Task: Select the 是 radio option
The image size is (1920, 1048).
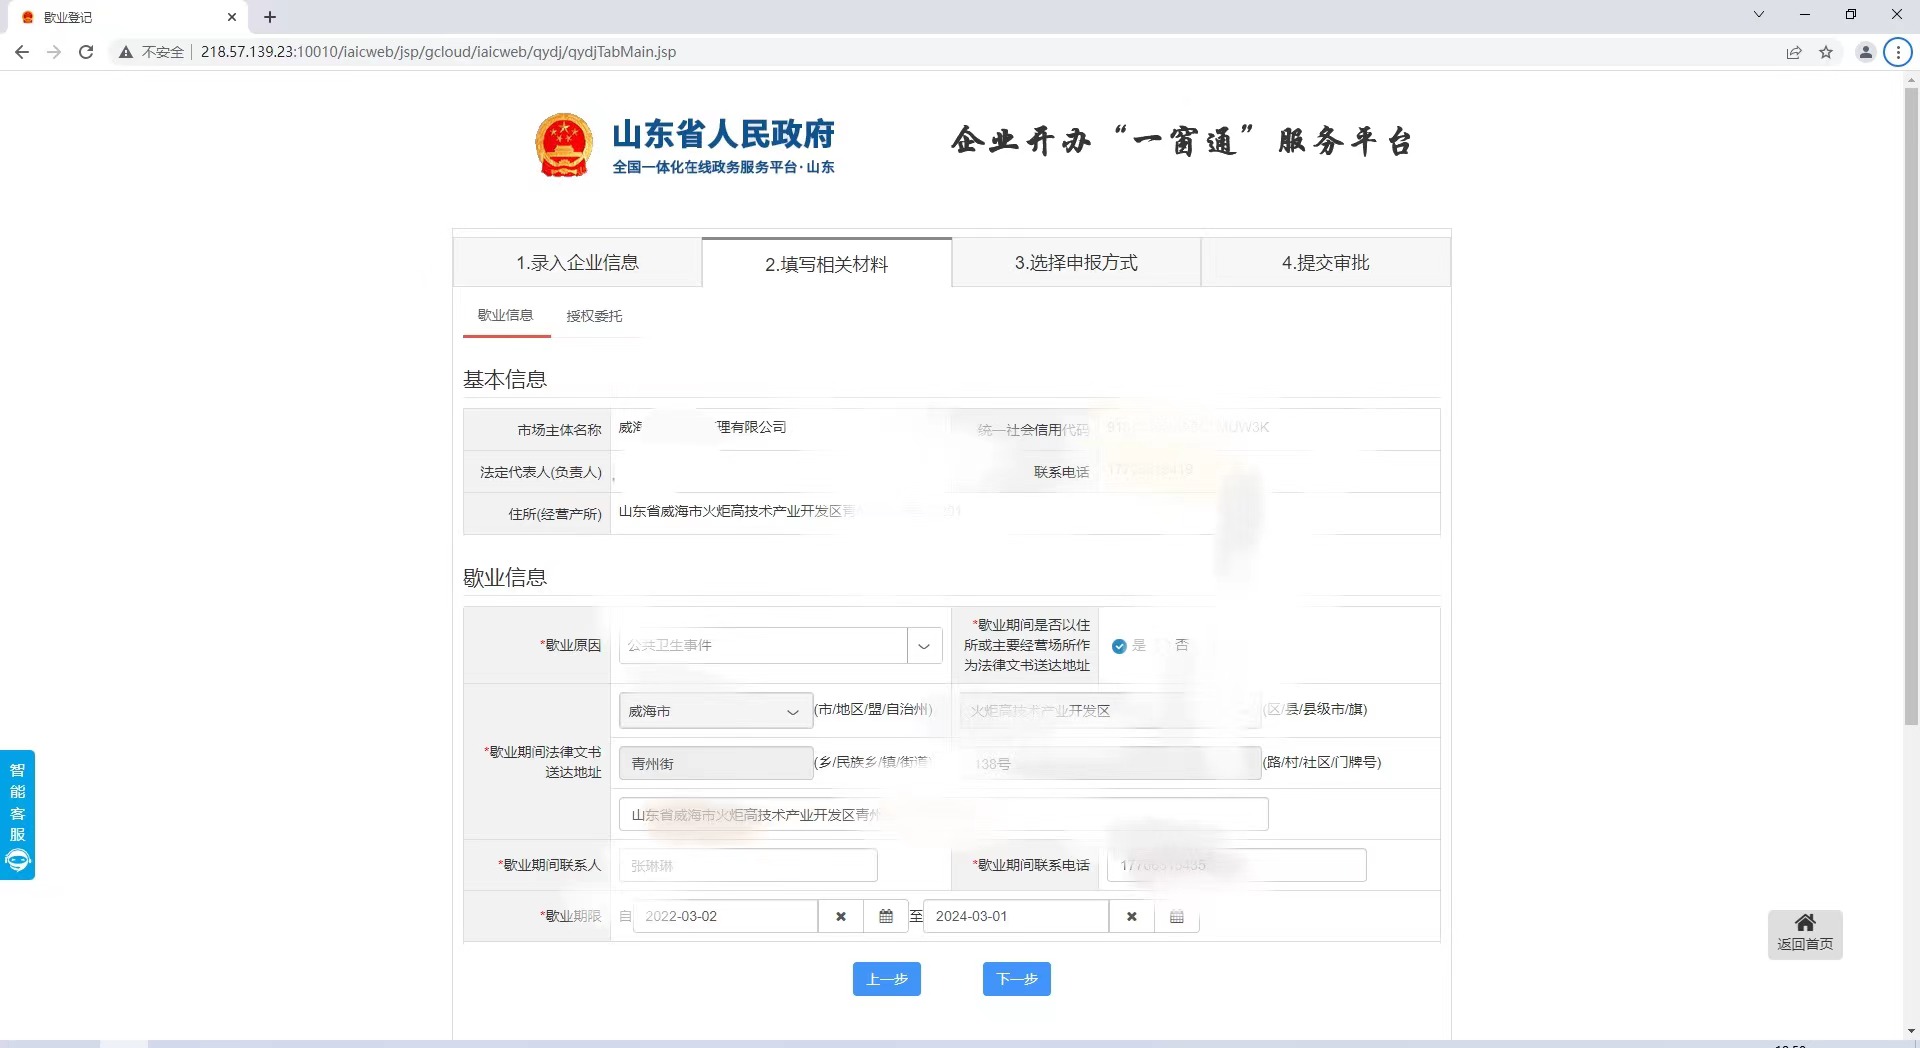Action: click(x=1120, y=646)
